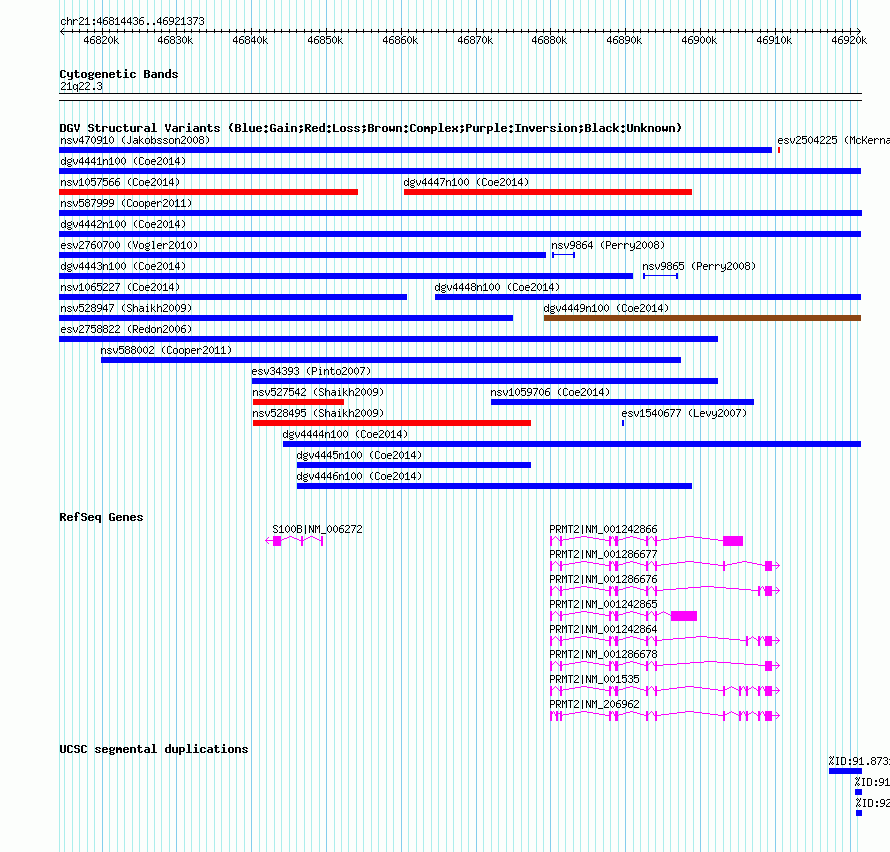The height and width of the screenshot is (852, 890).
Task: Click the red nsv528495 (Shaikh2009) loss bar
Action: coord(392,423)
